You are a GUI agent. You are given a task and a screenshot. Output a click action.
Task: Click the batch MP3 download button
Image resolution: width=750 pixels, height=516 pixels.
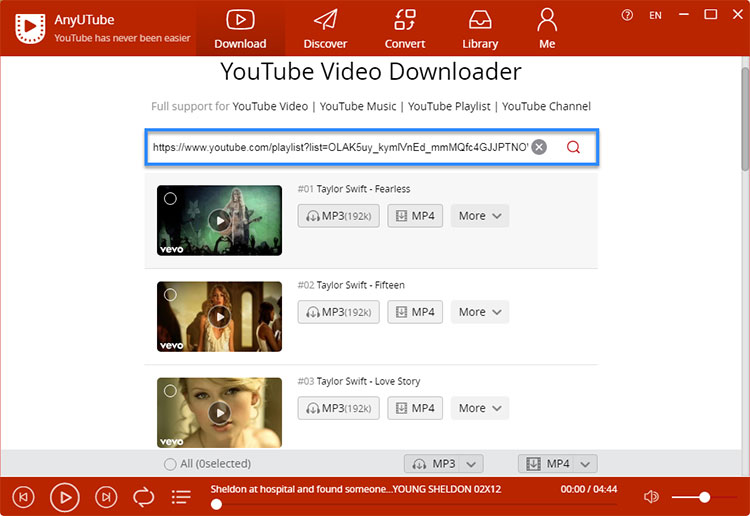[x=432, y=463]
